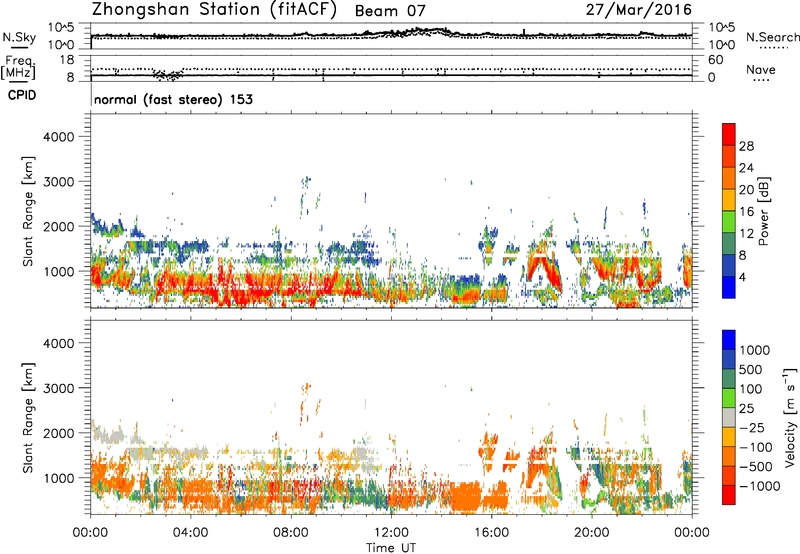Click the "Velocity [m s-1]" color bar title
Image resolution: width=800 pixels, height=554 pixels.
[x=790, y=417]
